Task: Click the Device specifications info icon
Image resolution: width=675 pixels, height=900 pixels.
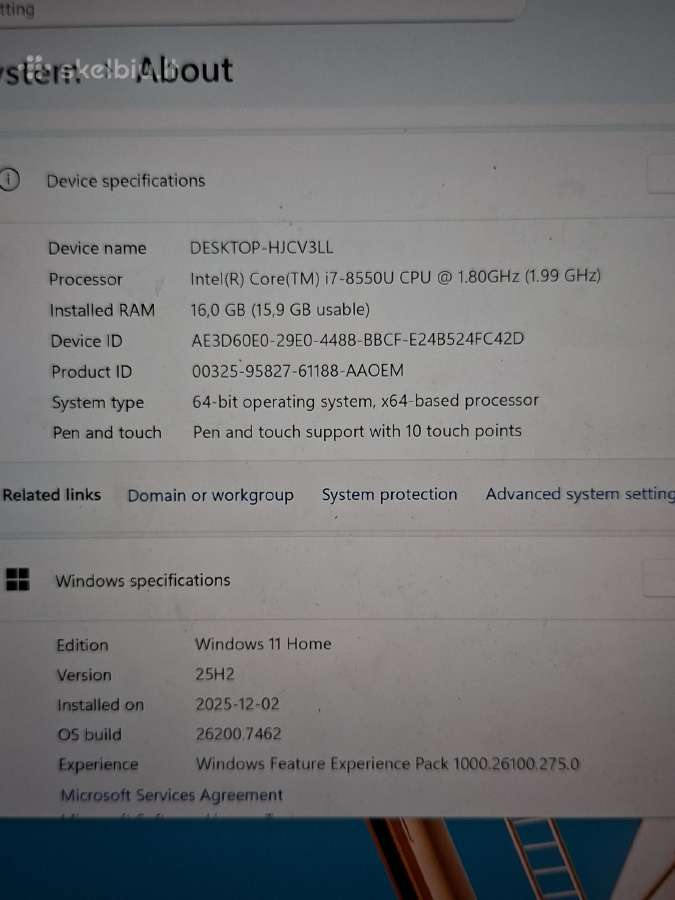Action: click(x=9, y=180)
